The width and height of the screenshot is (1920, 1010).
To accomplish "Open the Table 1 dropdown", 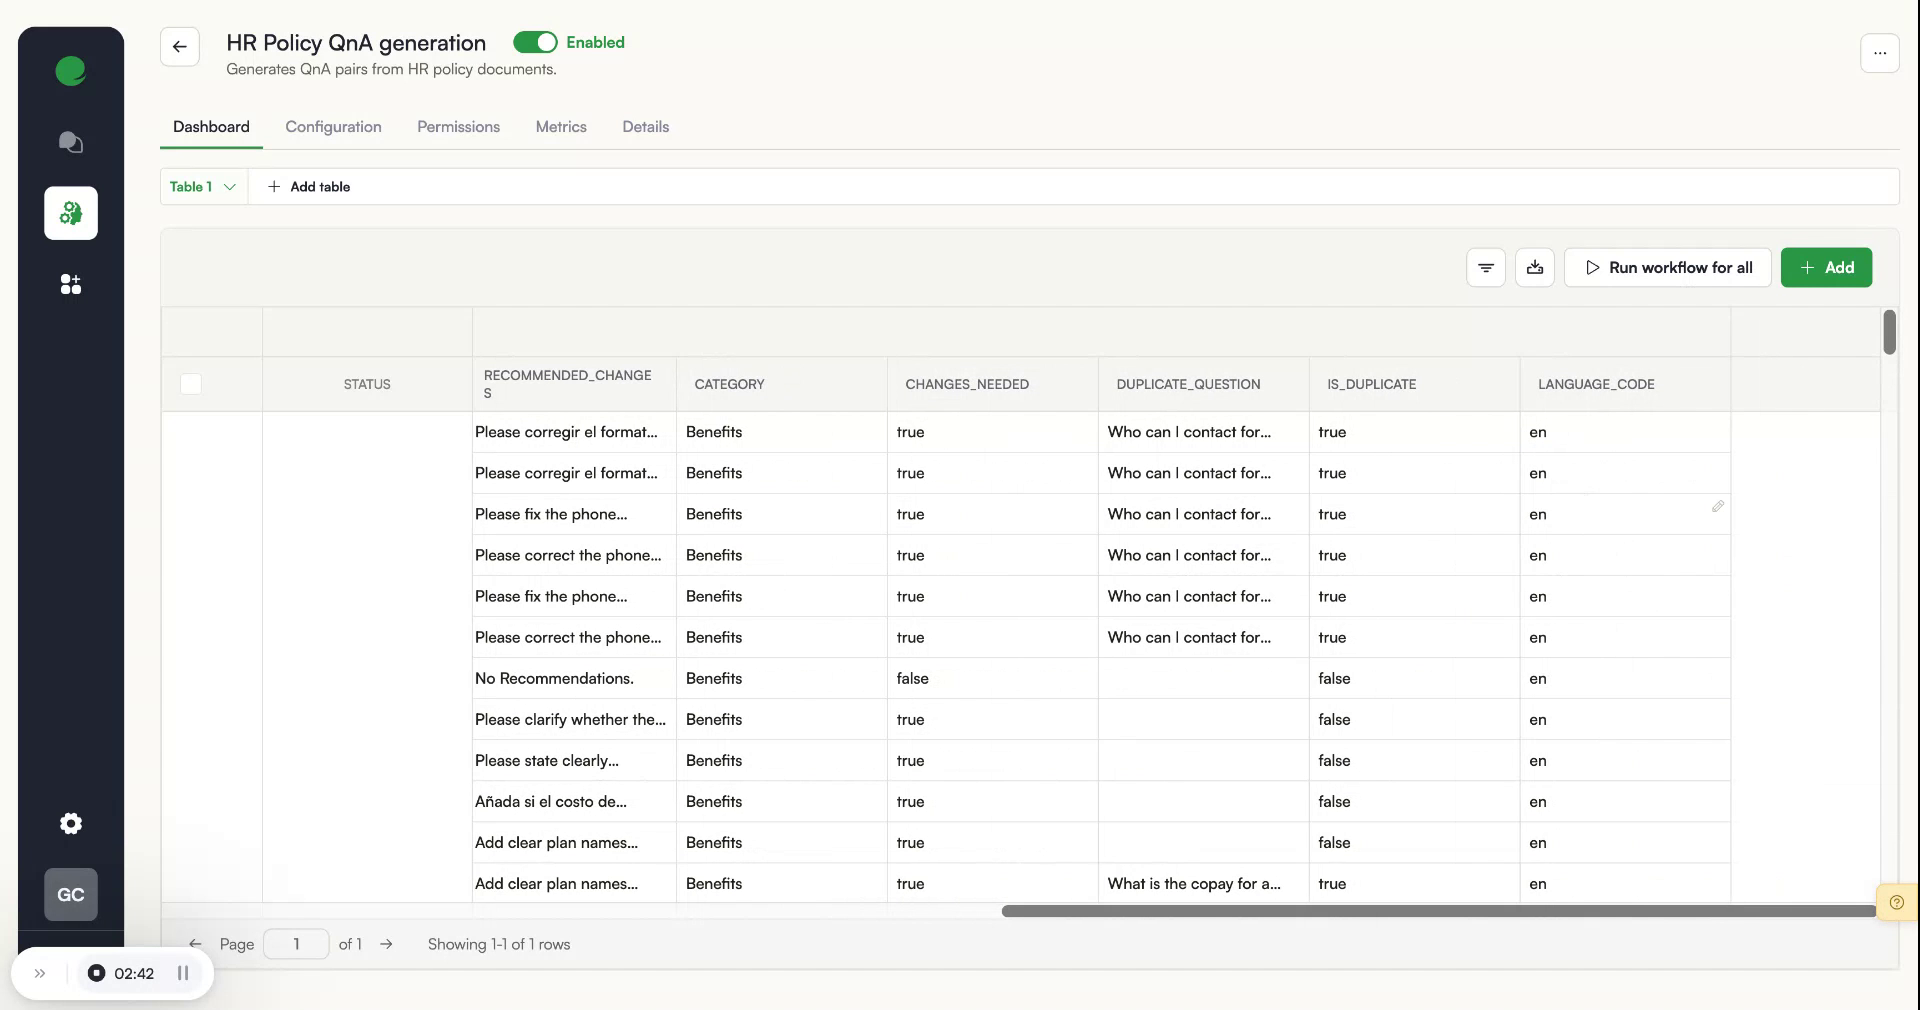I will [x=201, y=187].
